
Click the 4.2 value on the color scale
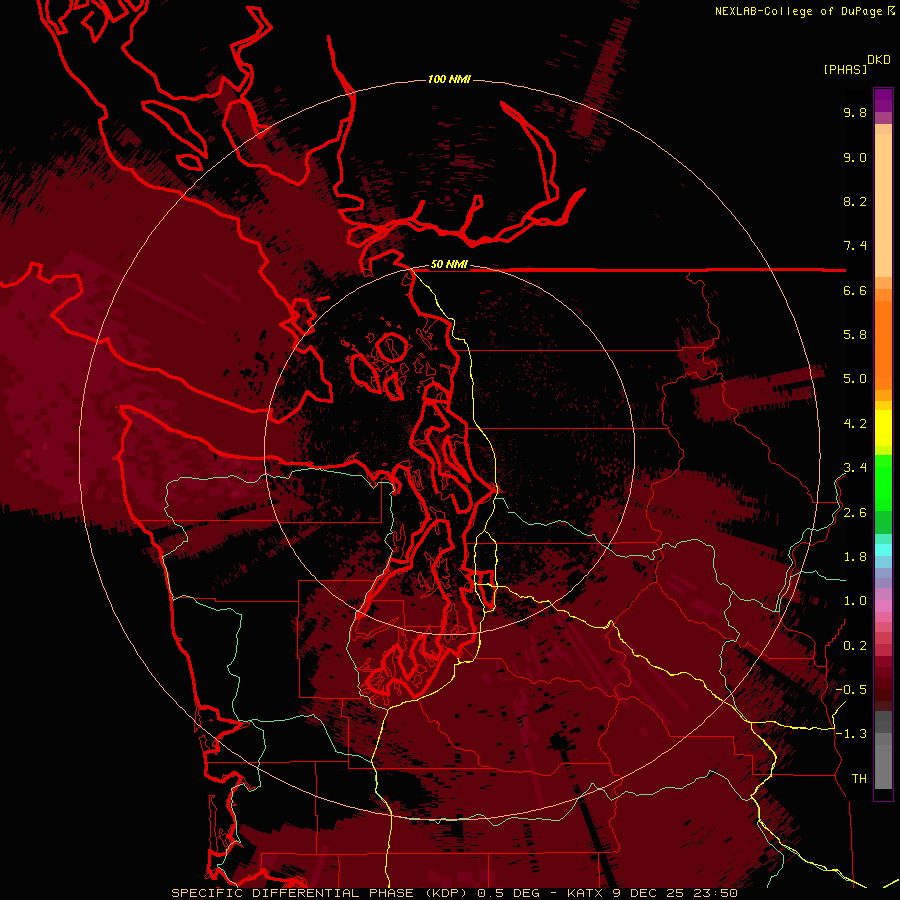coord(855,424)
